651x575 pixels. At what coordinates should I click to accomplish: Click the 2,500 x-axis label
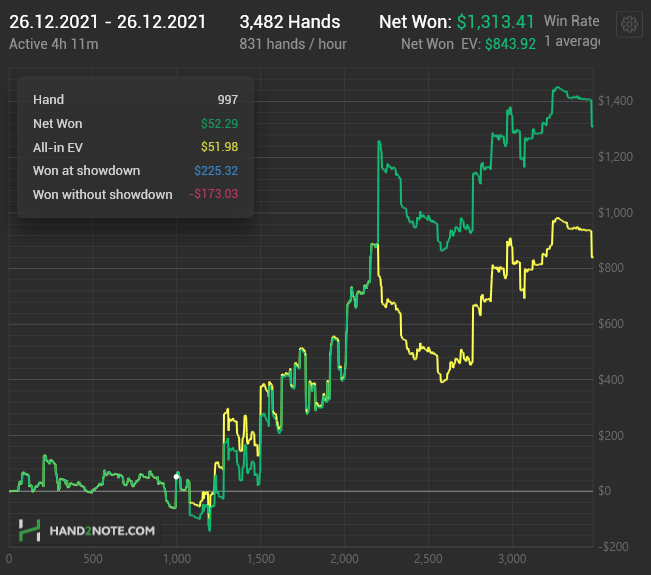click(428, 559)
